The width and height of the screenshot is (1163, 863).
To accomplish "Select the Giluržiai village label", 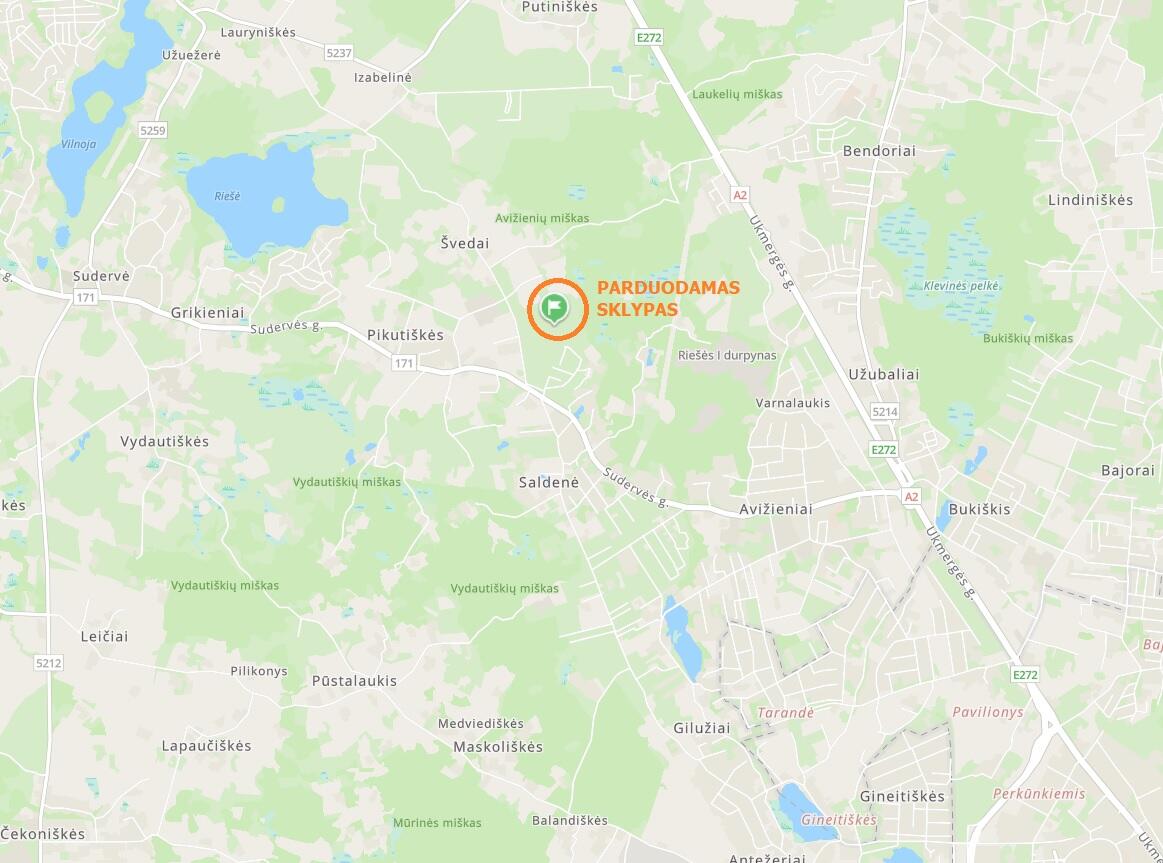I will coord(702,728).
